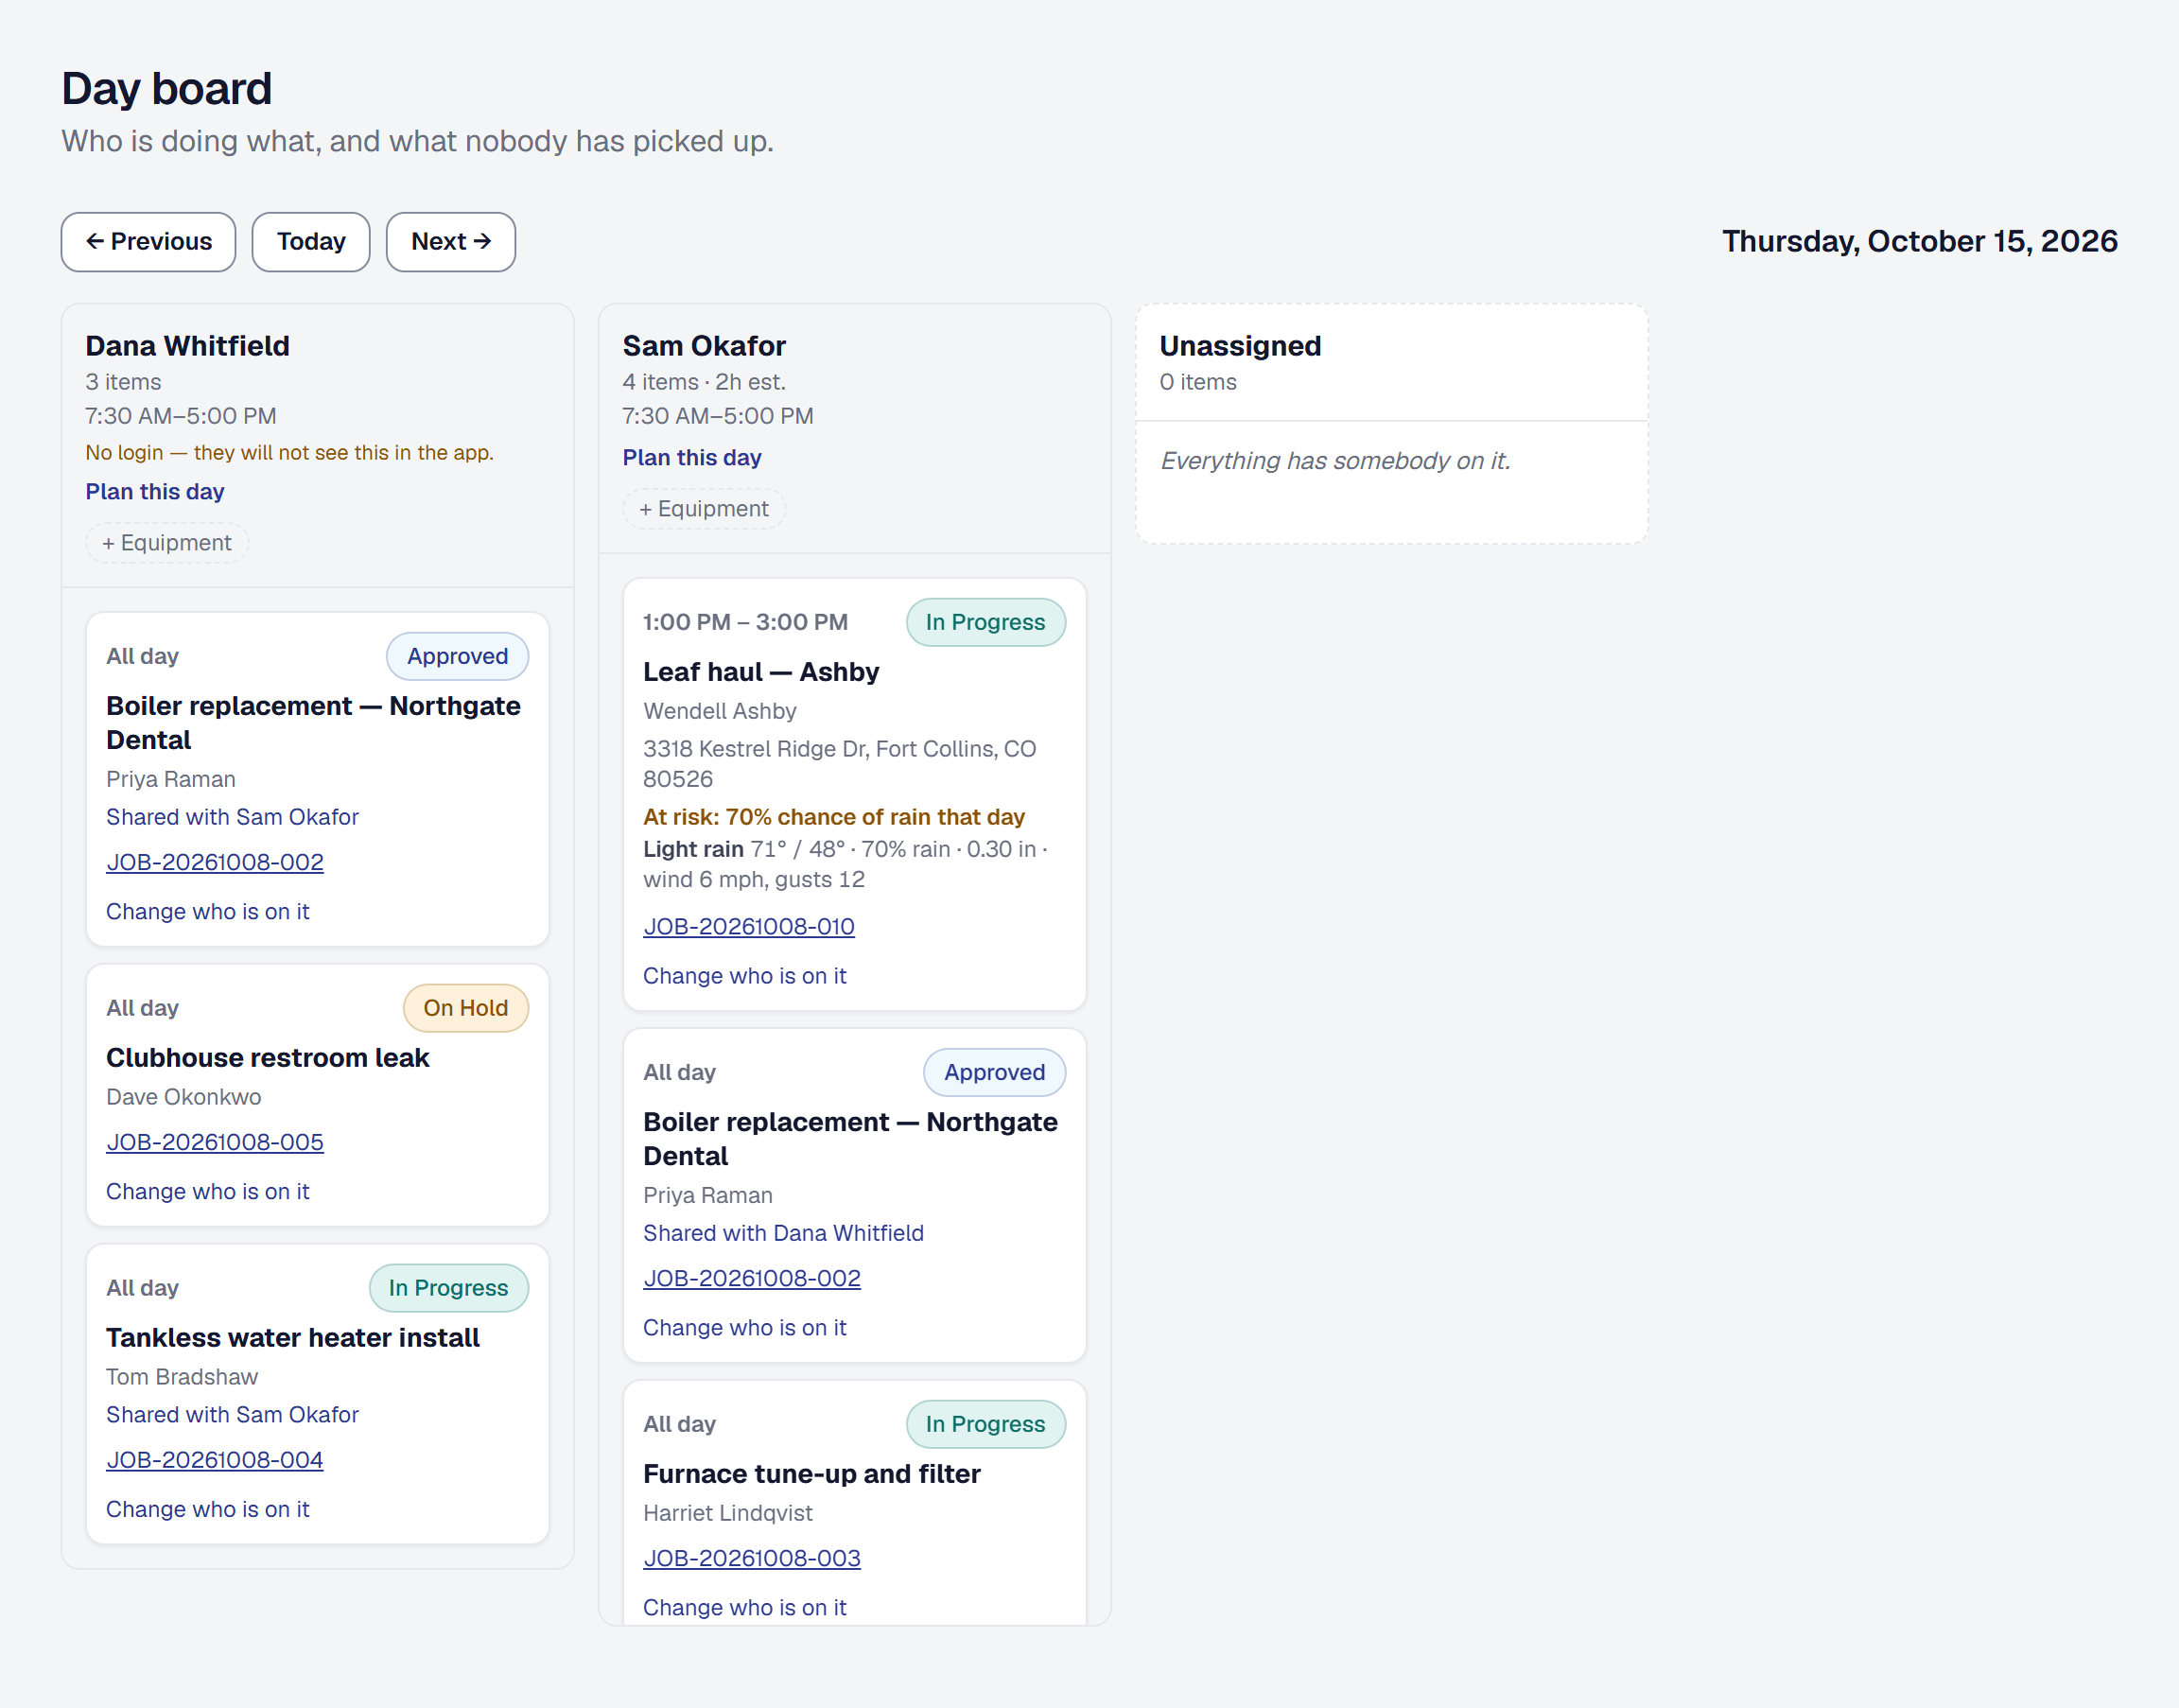Image resolution: width=2179 pixels, height=1708 pixels.
Task: Click In Progress badge on Leaf haul card
Action: (x=986, y=622)
